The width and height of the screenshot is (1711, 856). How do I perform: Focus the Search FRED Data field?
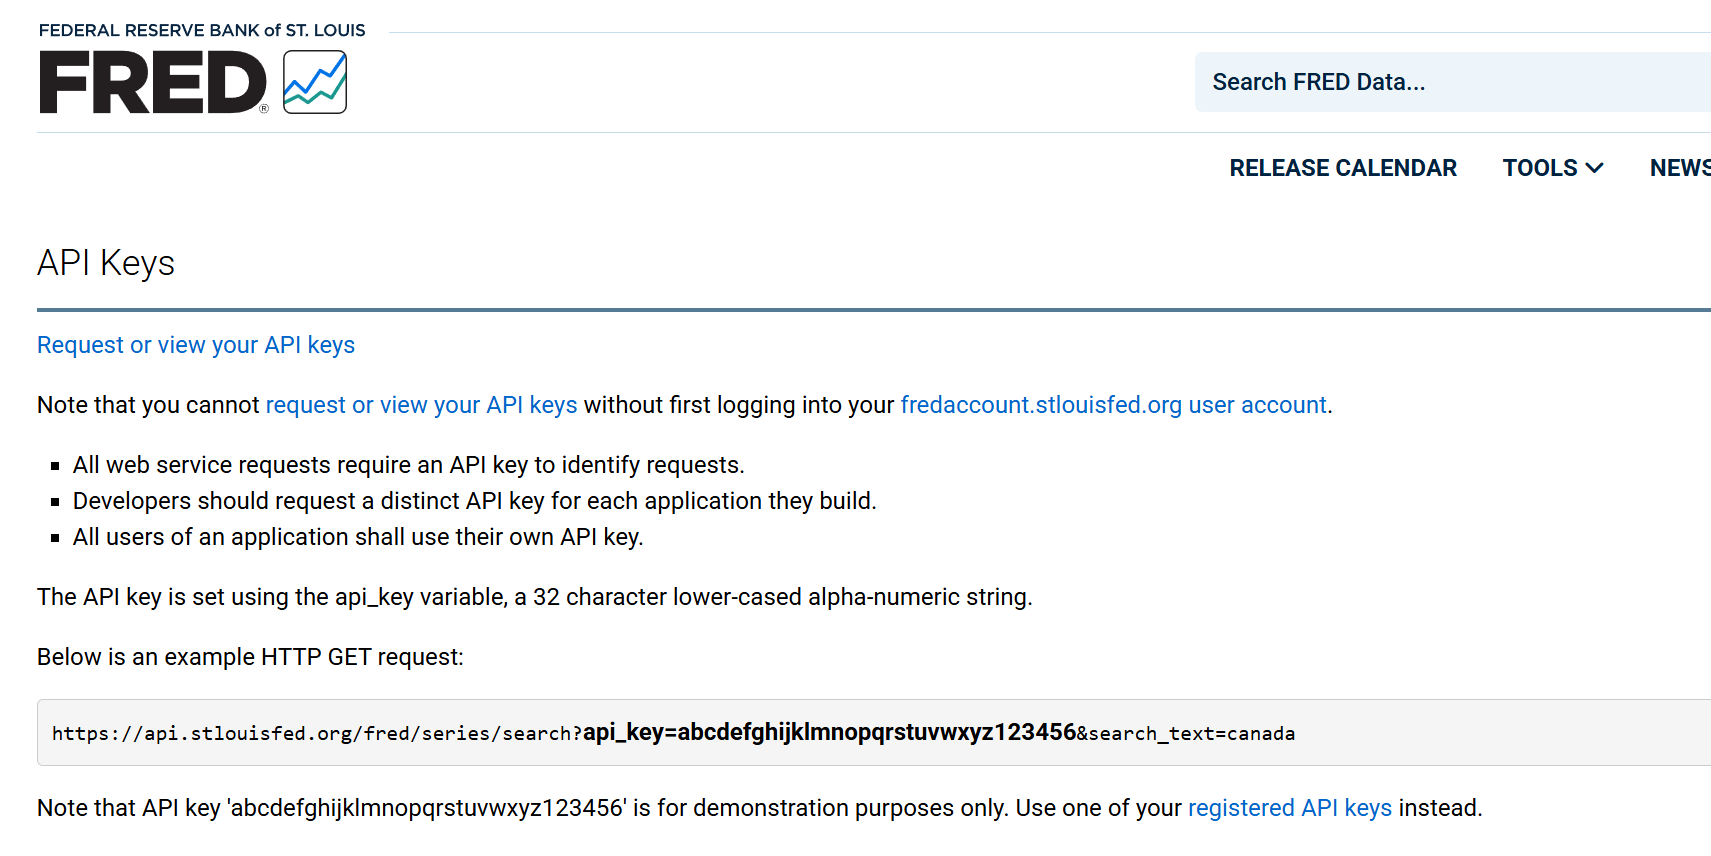[1450, 82]
